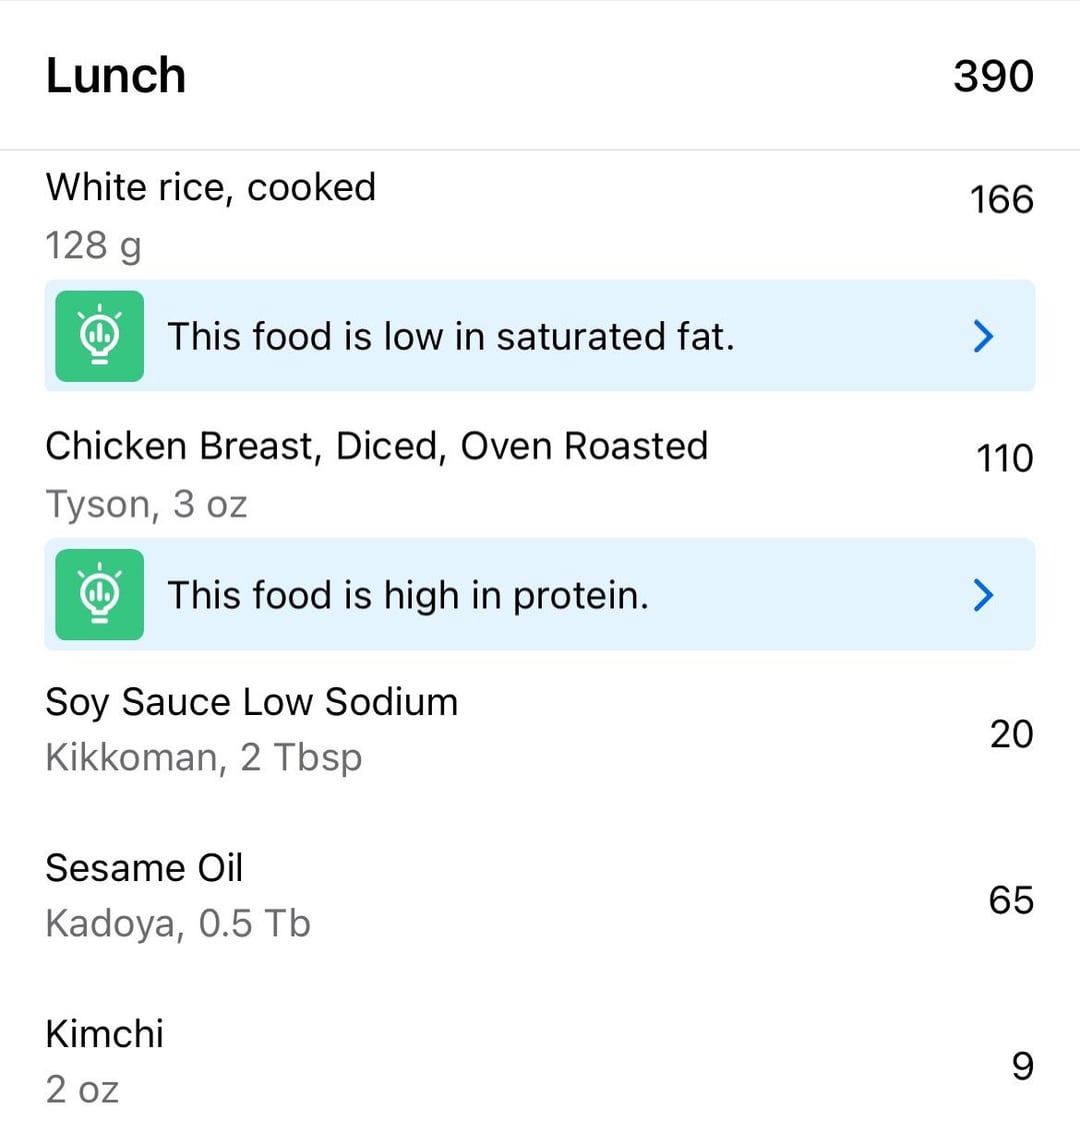Tap the 128 g serving size for rice

93,245
